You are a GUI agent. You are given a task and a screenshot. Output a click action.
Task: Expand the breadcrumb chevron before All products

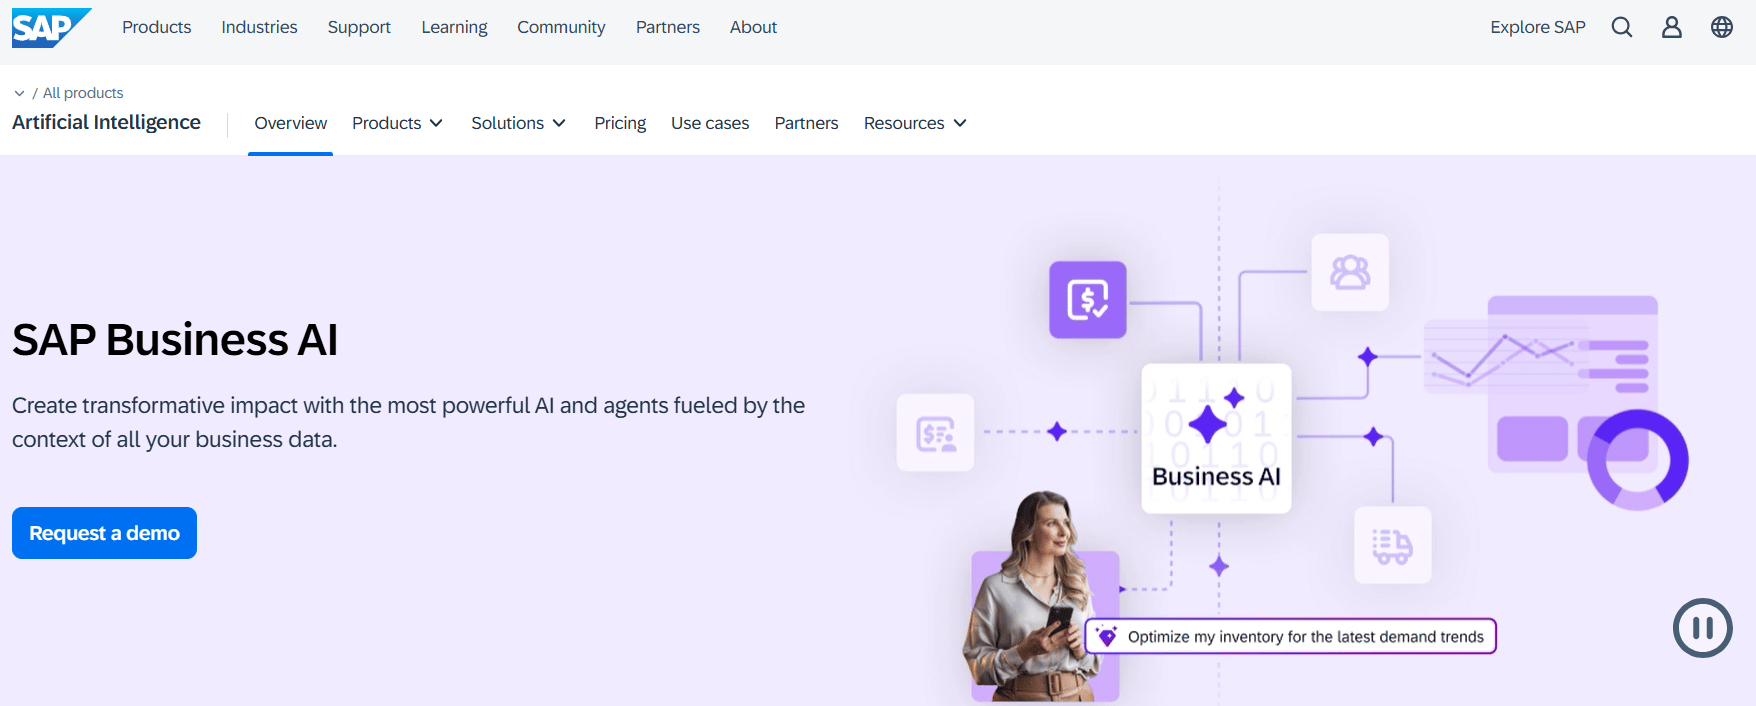click(19, 93)
